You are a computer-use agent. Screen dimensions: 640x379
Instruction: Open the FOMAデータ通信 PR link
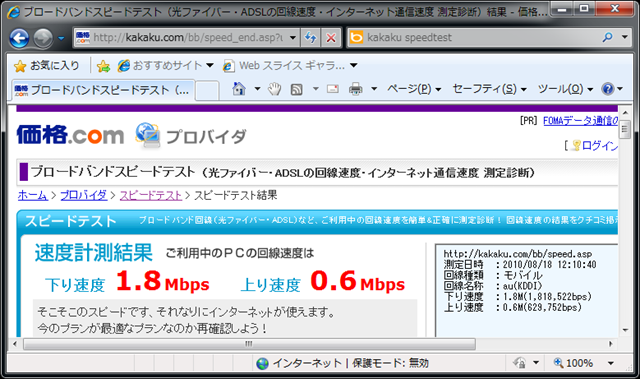(x=580, y=121)
